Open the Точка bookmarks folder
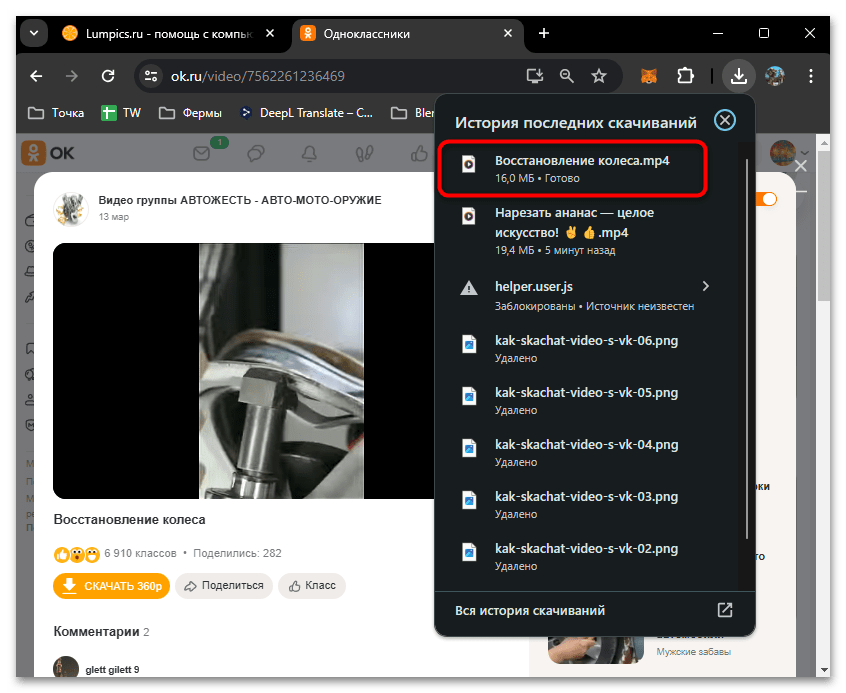Viewport: 846px width, 693px height. click(54, 112)
